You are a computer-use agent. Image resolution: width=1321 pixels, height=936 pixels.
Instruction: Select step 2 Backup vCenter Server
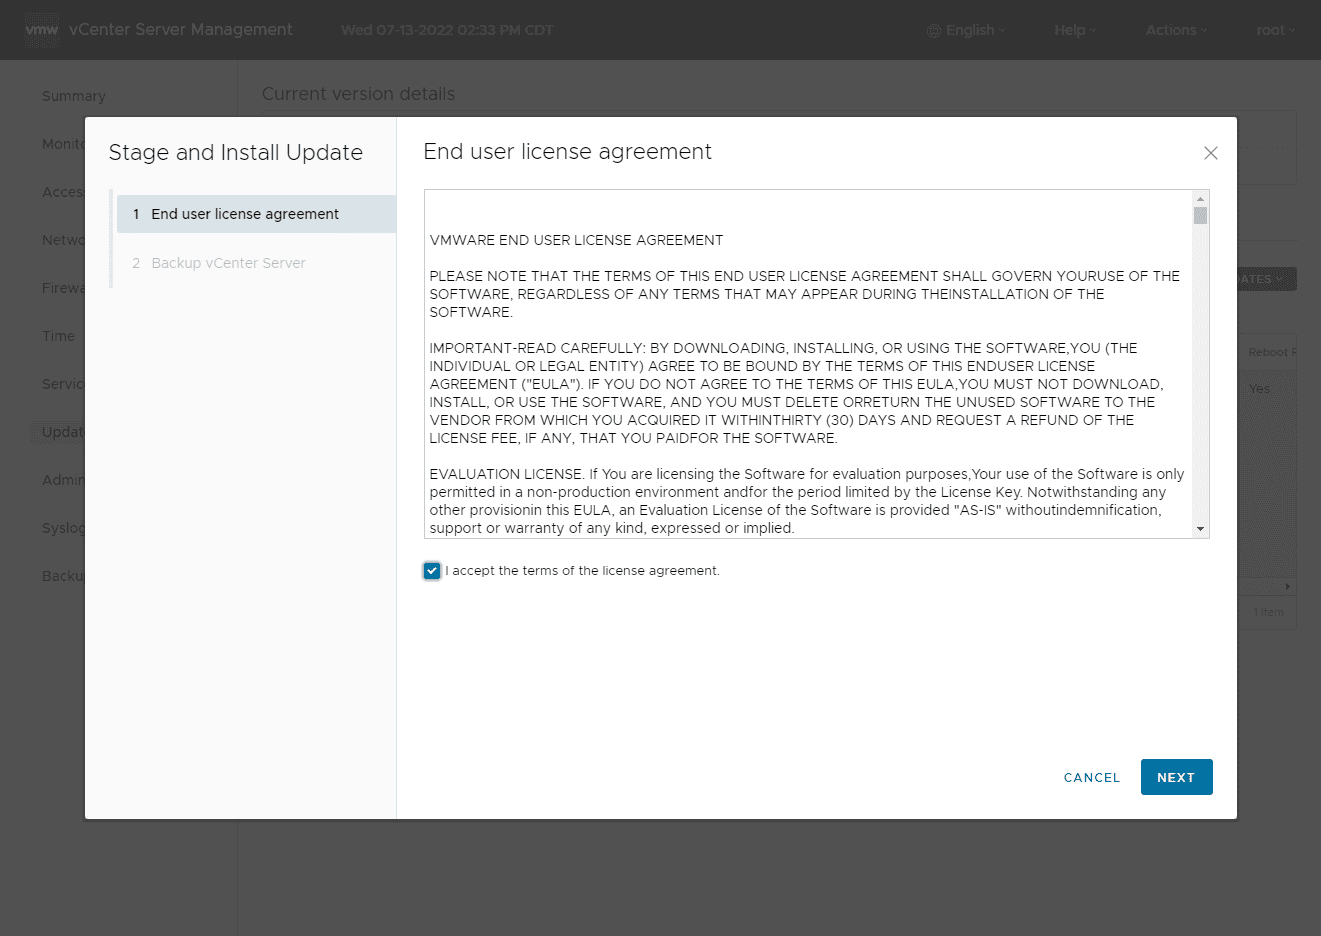click(x=228, y=263)
